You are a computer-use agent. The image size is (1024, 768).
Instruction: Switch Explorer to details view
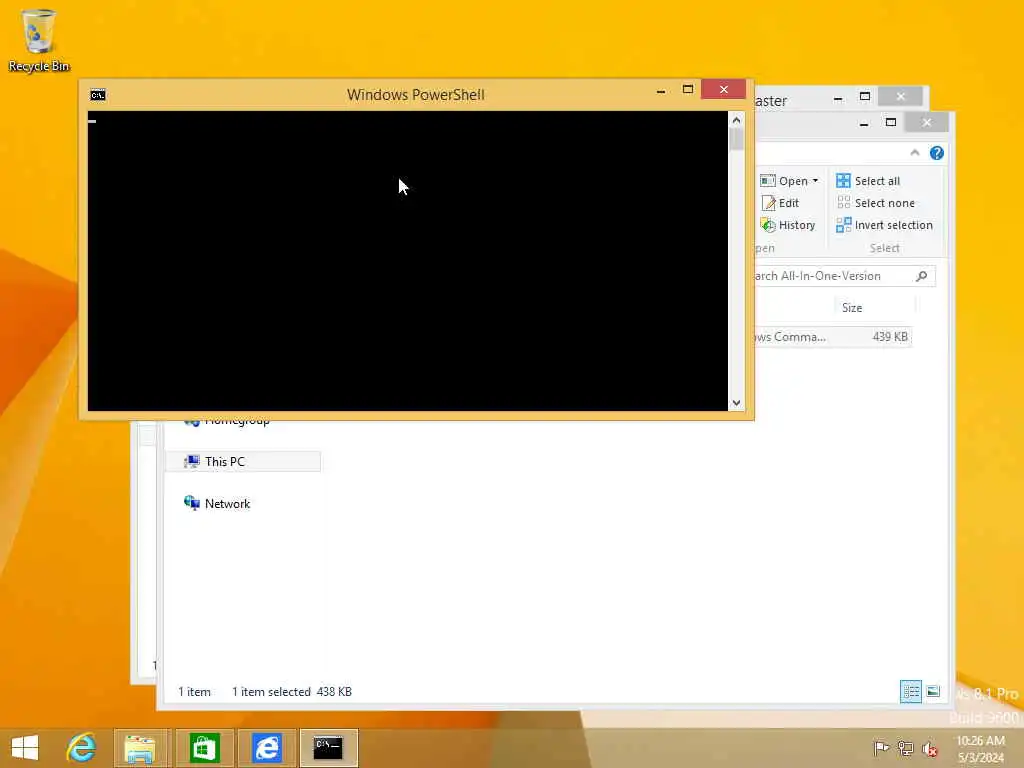click(910, 692)
